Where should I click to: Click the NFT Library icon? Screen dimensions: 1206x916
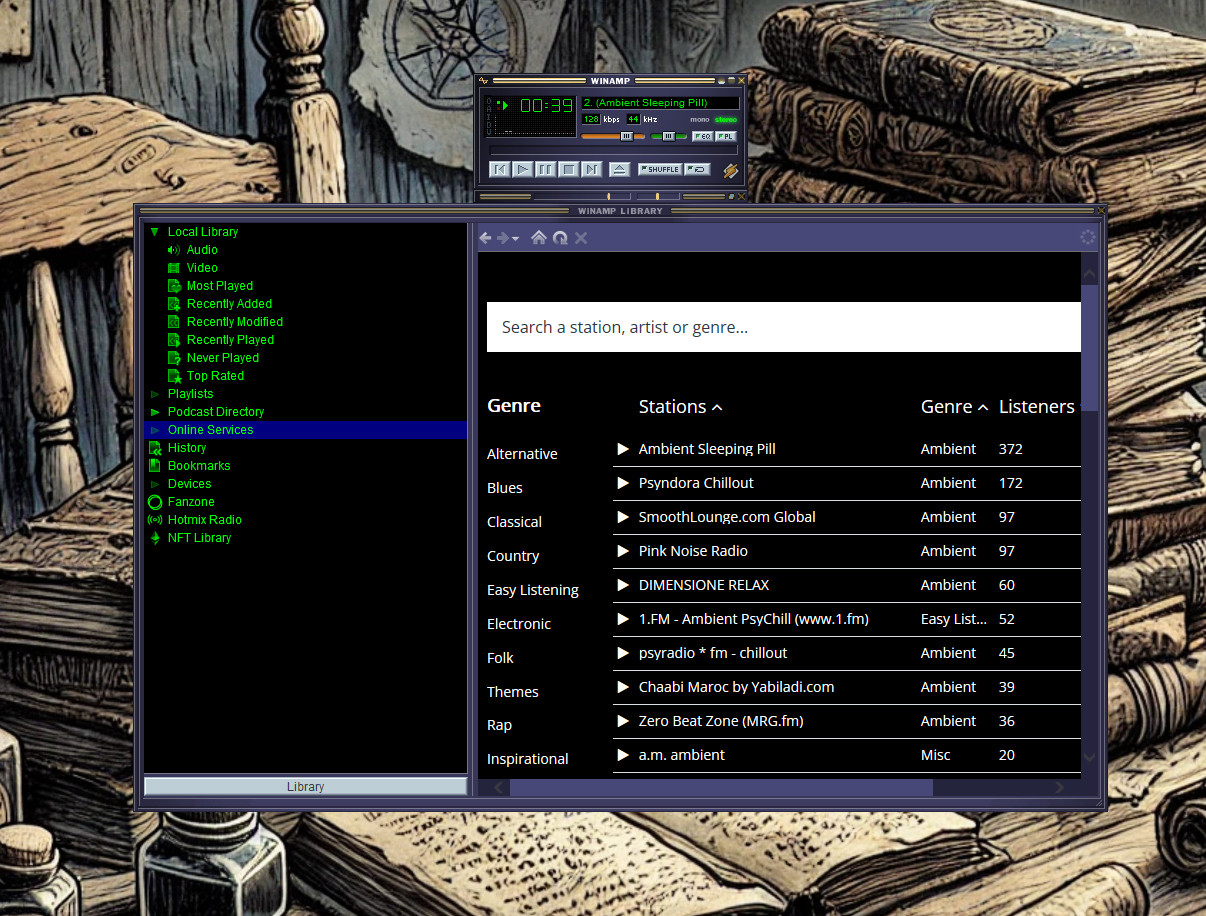(155, 538)
